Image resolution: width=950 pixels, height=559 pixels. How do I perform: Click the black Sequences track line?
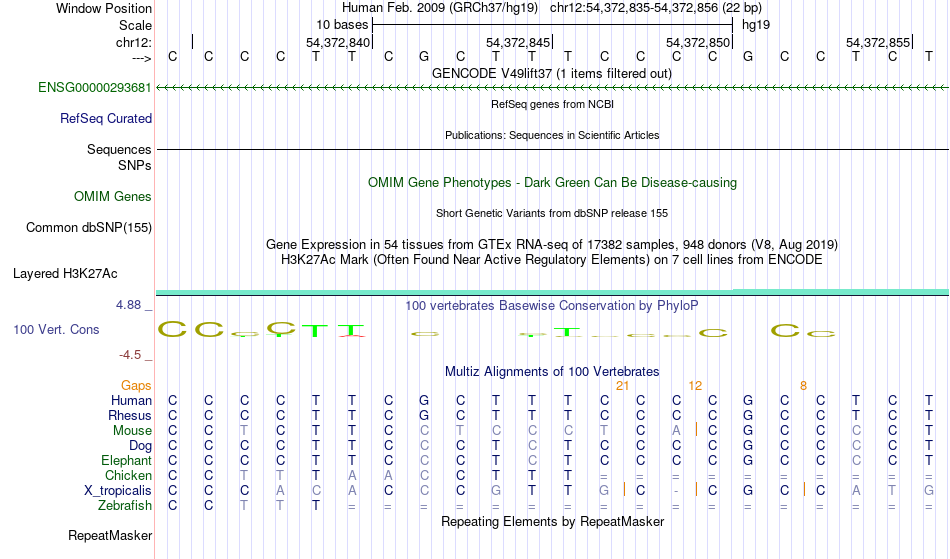[x=552, y=149]
